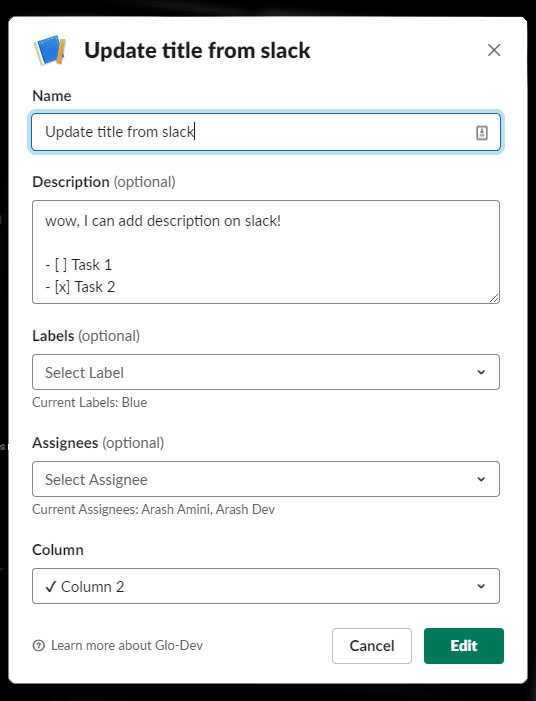Screen dimensions: 536x701
Task: Open Learn more about Glo-Dev link
Action: [127, 646]
